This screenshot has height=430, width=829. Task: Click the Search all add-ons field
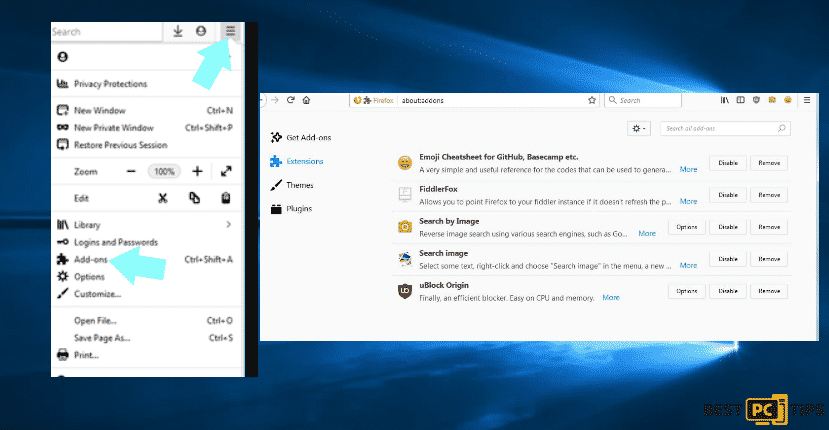pos(725,129)
